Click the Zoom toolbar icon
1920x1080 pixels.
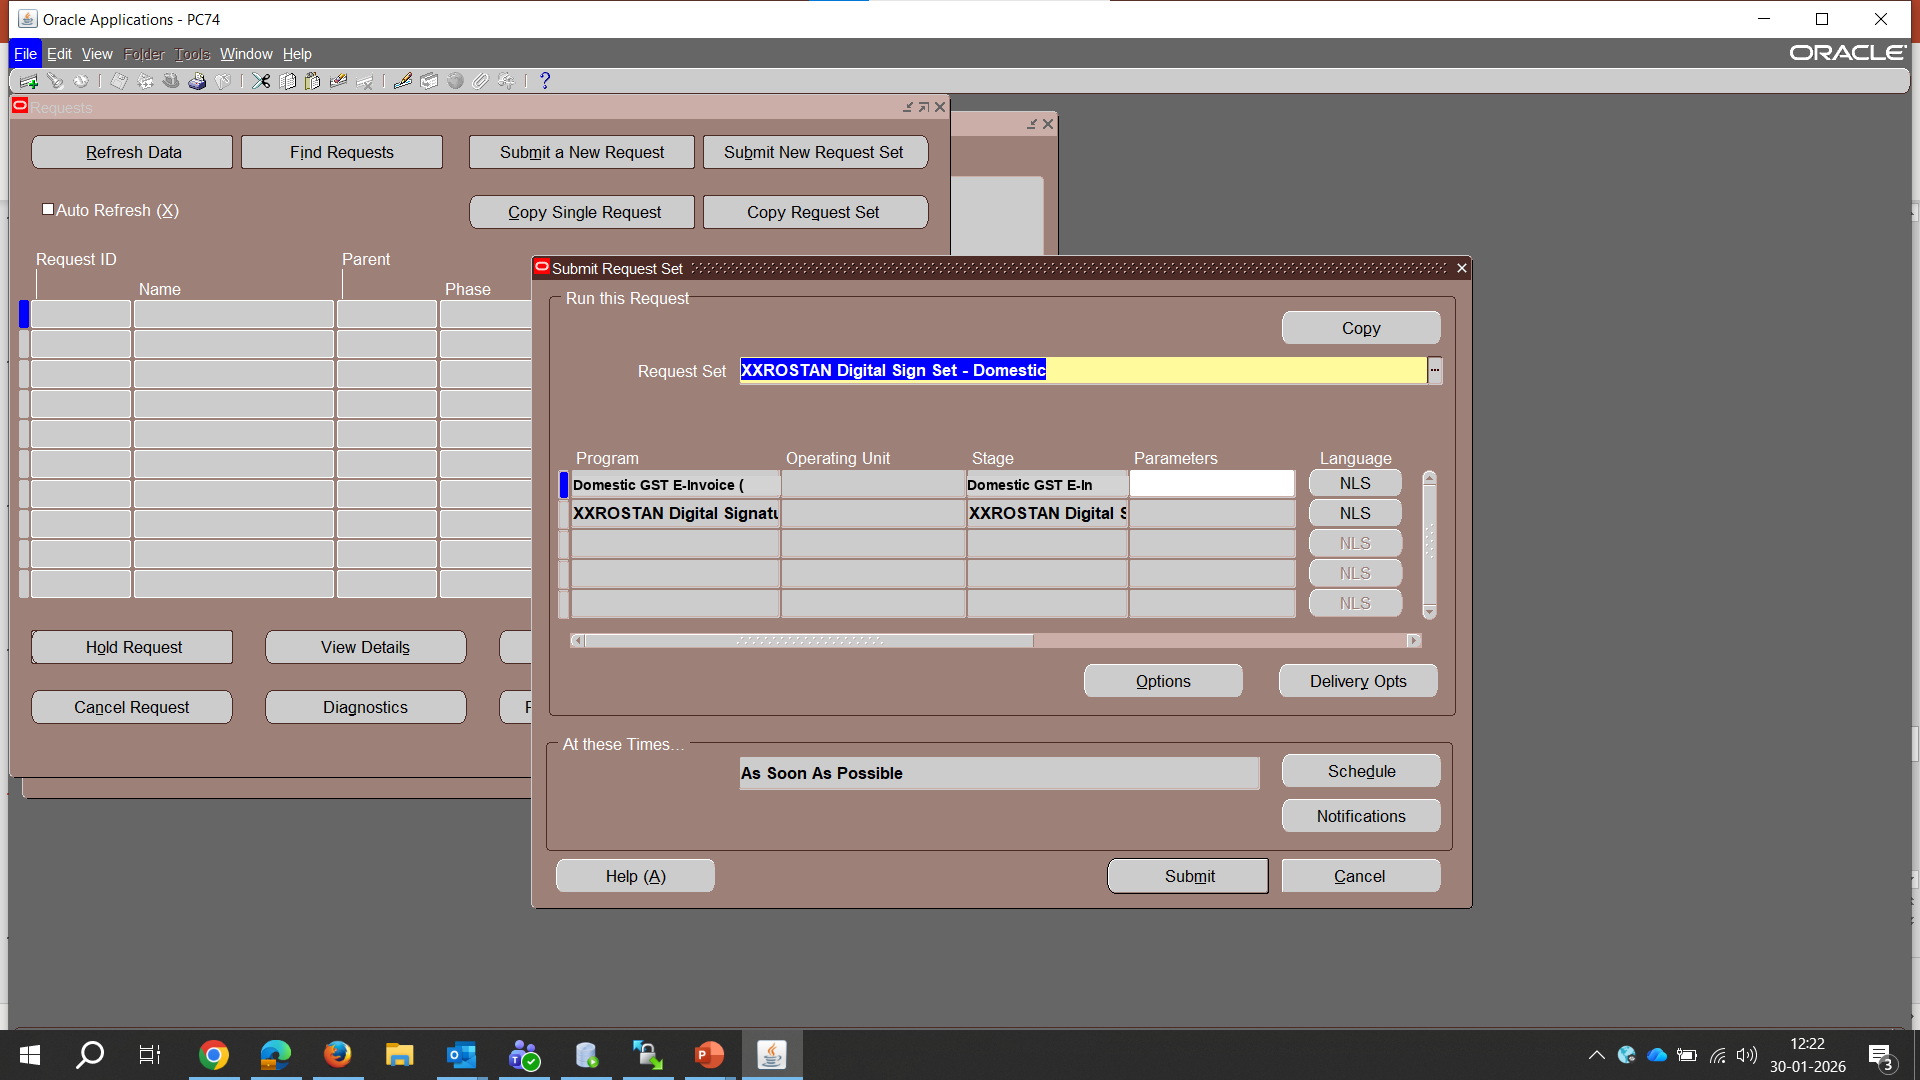tap(429, 81)
